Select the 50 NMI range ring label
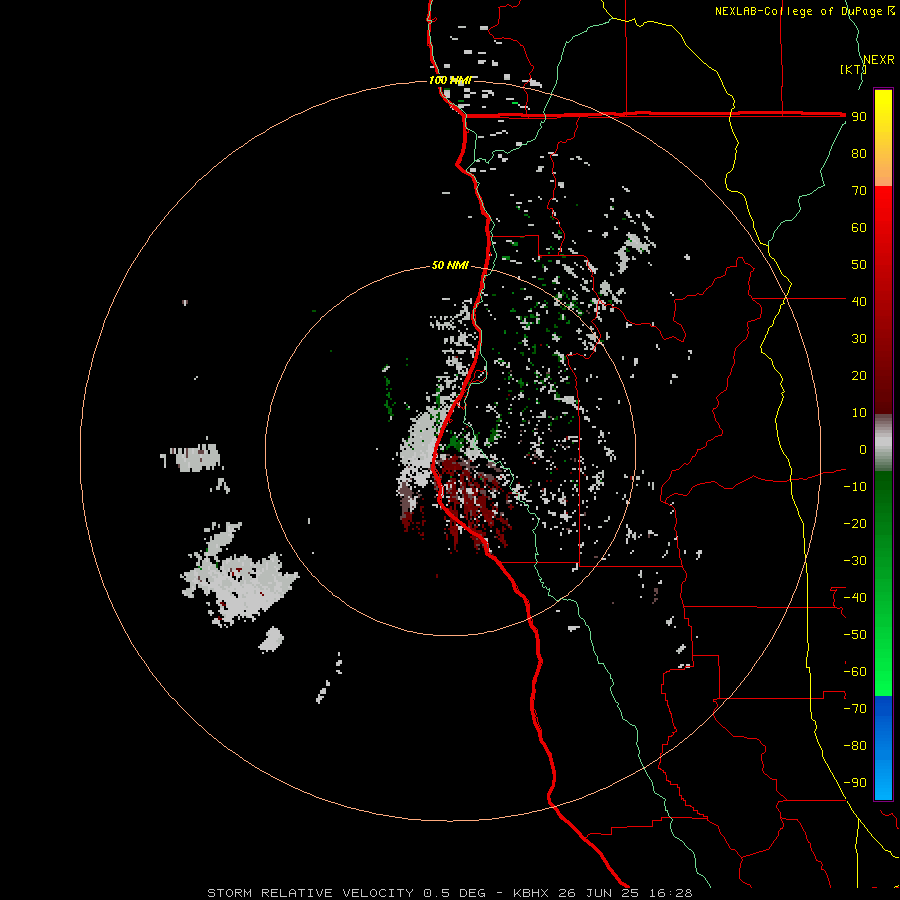Image resolution: width=900 pixels, height=900 pixels. (450, 265)
